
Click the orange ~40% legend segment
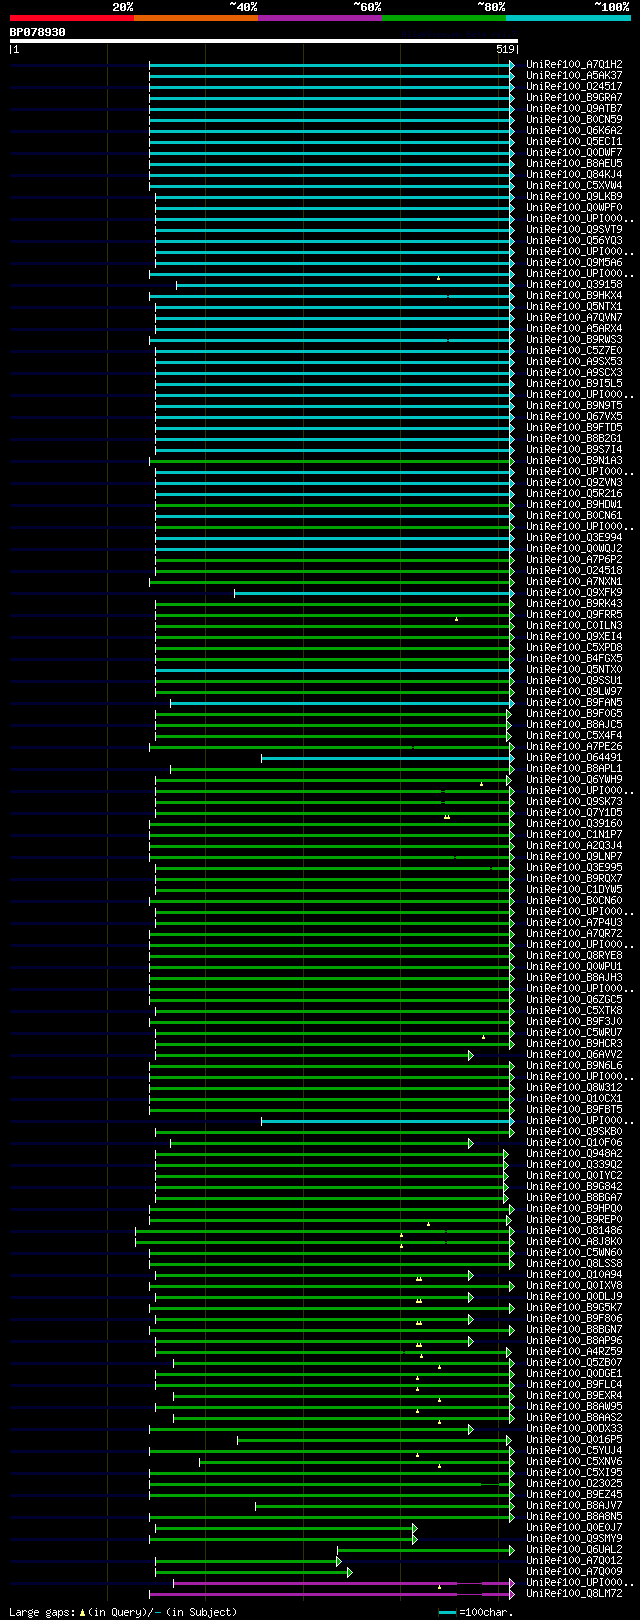196,18
